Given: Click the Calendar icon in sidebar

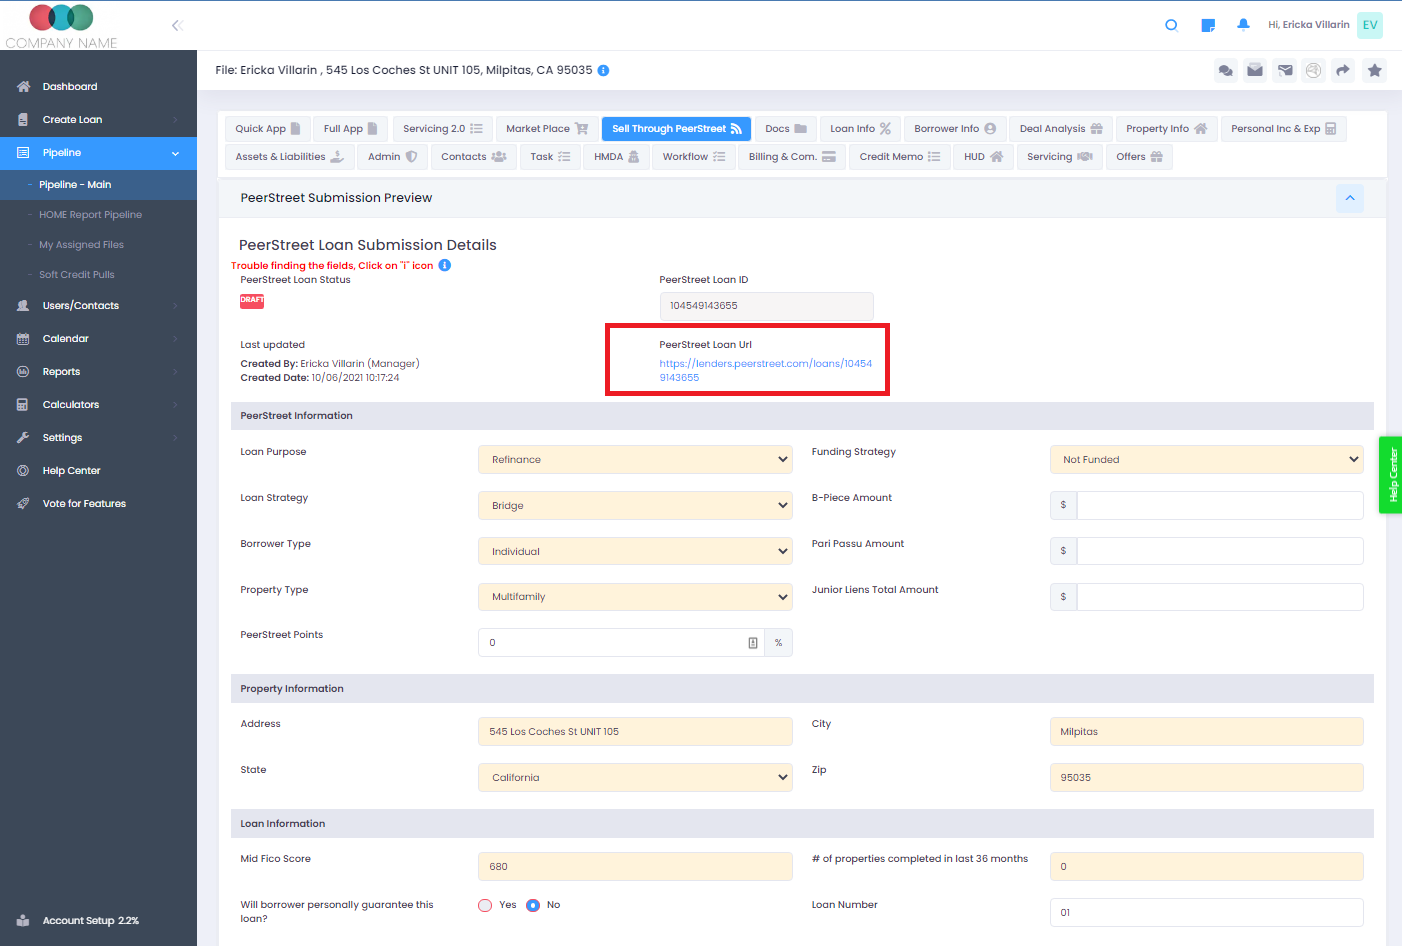Looking at the screenshot, I should point(23,339).
